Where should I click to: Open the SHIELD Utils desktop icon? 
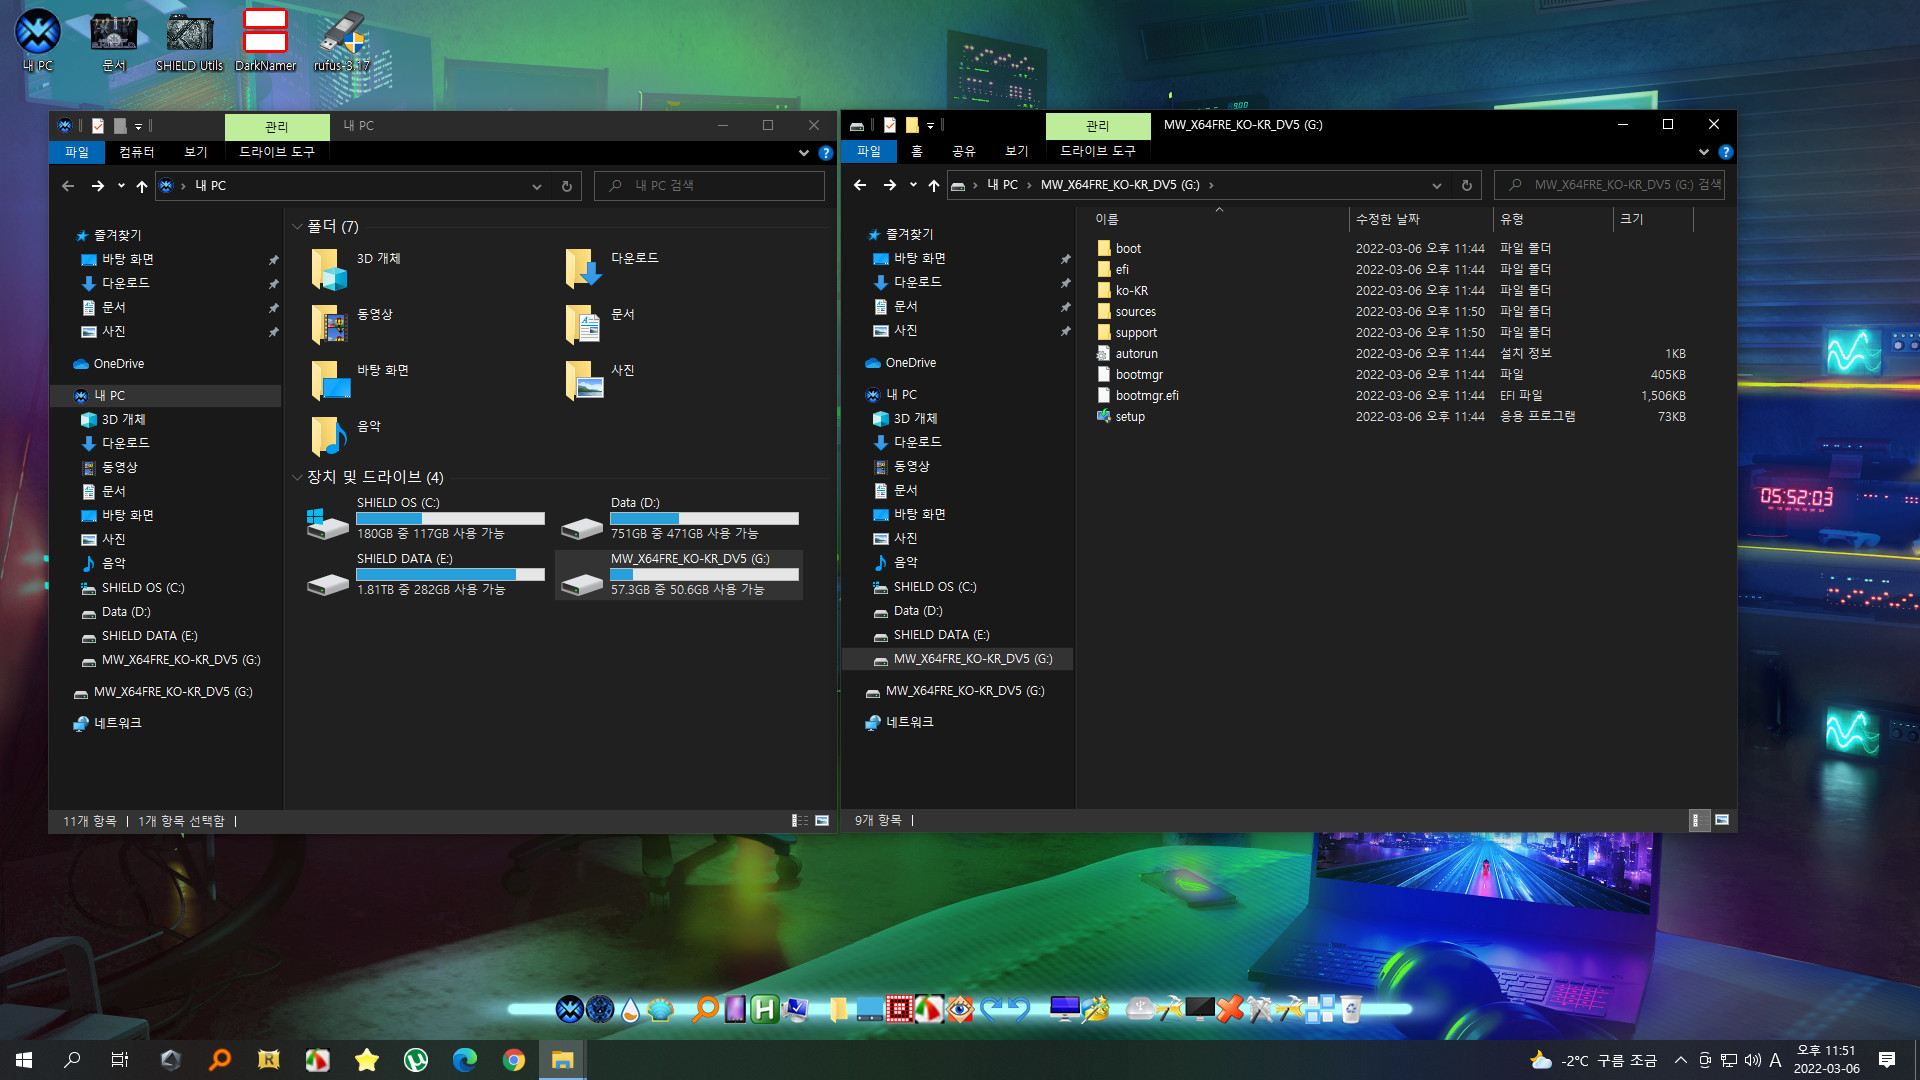tap(189, 40)
